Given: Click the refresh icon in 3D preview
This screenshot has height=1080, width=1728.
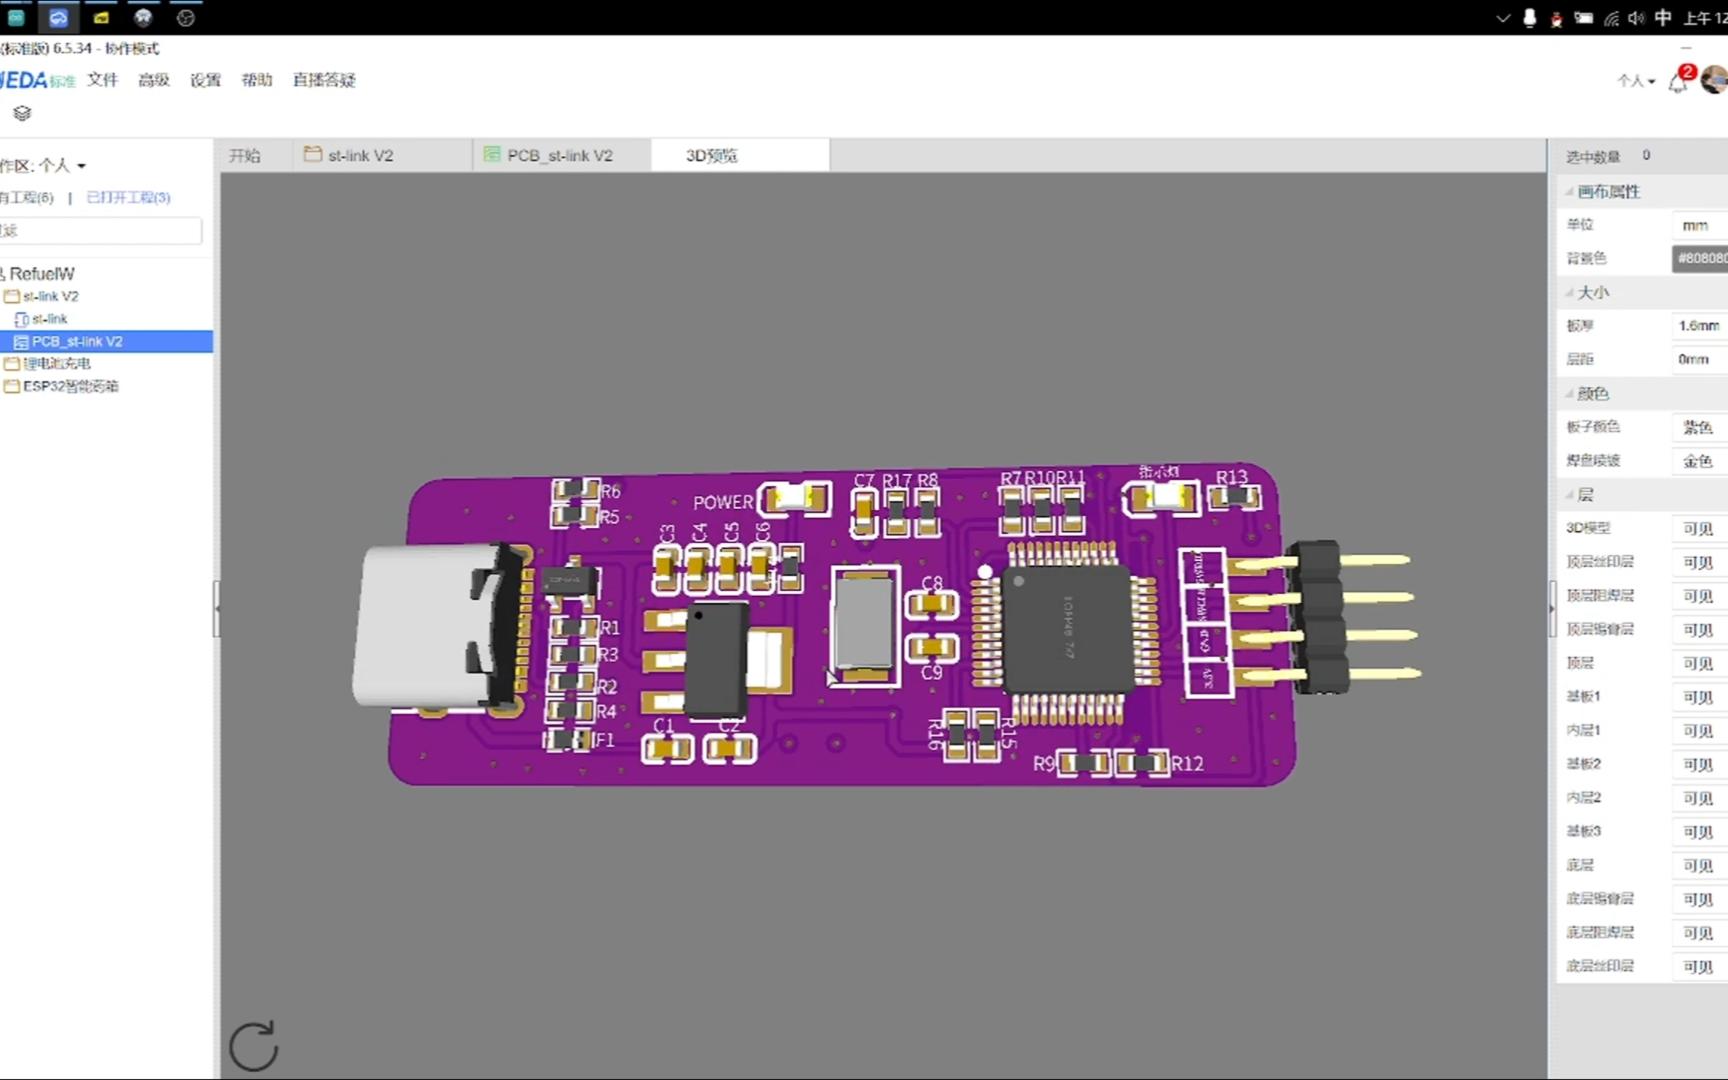Looking at the screenshot, I should tap(254, 1046).
